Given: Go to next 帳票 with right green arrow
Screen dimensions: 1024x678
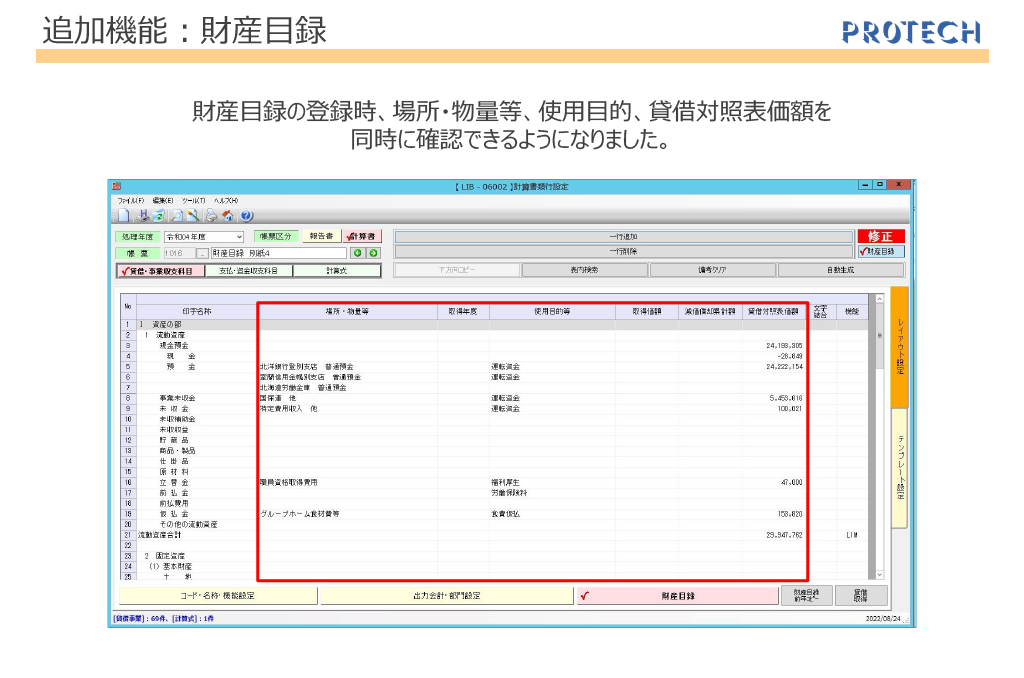Looking at the screenshot, I should pos(374,253).
